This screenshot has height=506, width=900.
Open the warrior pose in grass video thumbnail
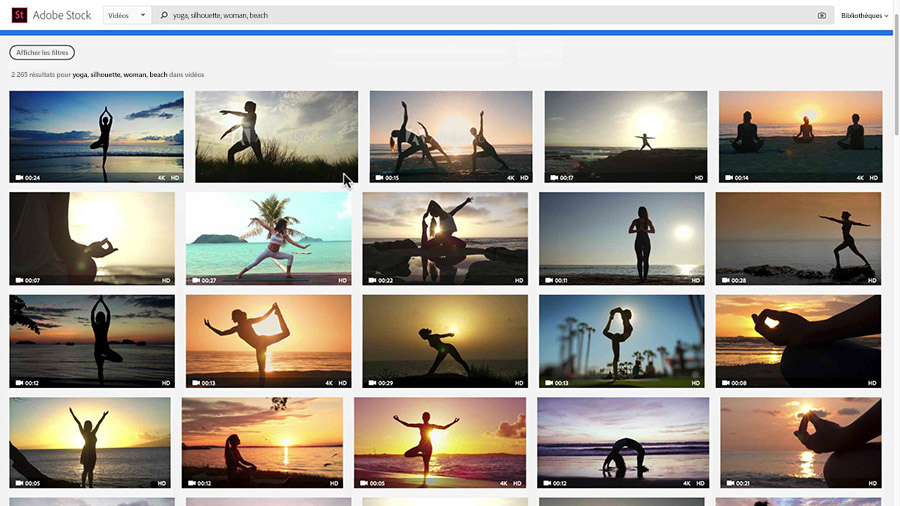(x=276, y=137)
